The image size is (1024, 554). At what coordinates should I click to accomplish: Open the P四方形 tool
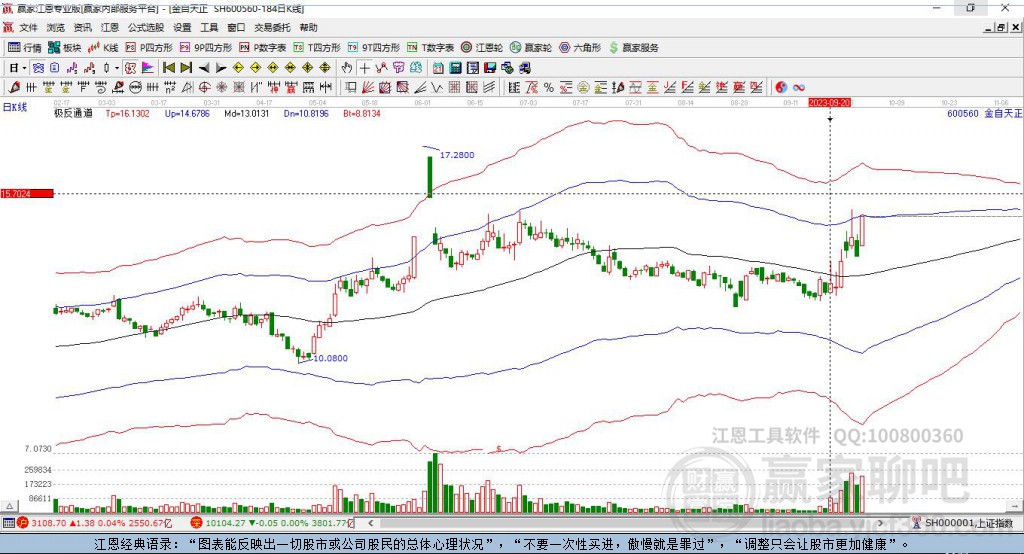click(149, 48)
